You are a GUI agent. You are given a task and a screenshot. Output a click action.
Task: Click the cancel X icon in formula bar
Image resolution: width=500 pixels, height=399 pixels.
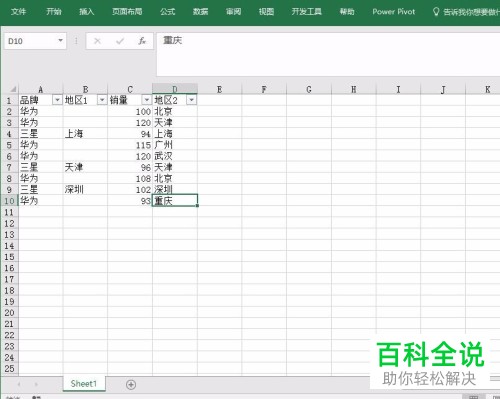point(97,41)
